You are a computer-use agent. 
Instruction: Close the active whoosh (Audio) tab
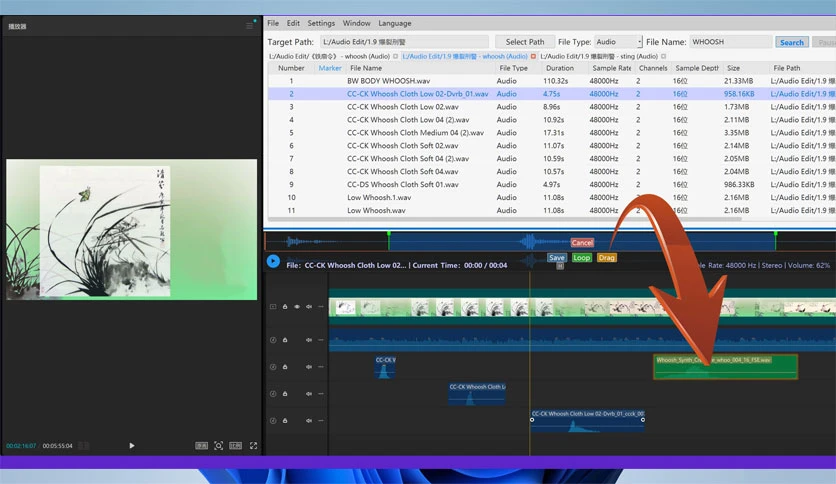pos(533,56)
